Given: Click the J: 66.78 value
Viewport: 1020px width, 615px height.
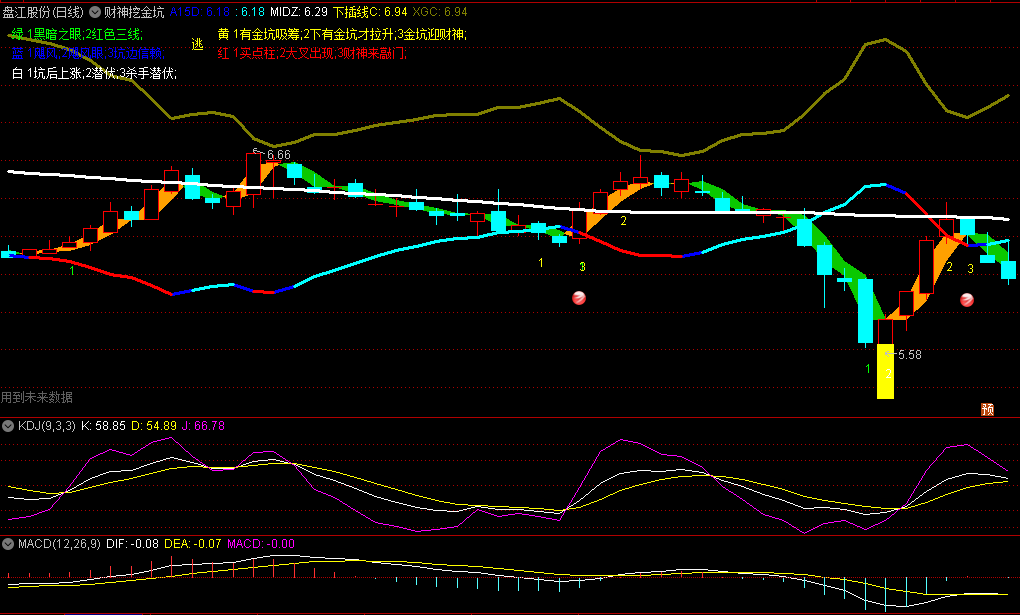Looking at the screenshot, I should coord(203,426).
